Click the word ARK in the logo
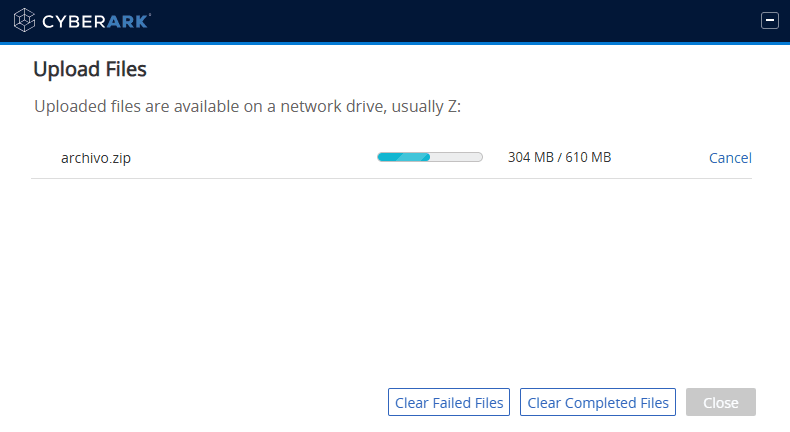Image resolution: width=790 pixels, height=432 pixels. (x=128, y=21)
